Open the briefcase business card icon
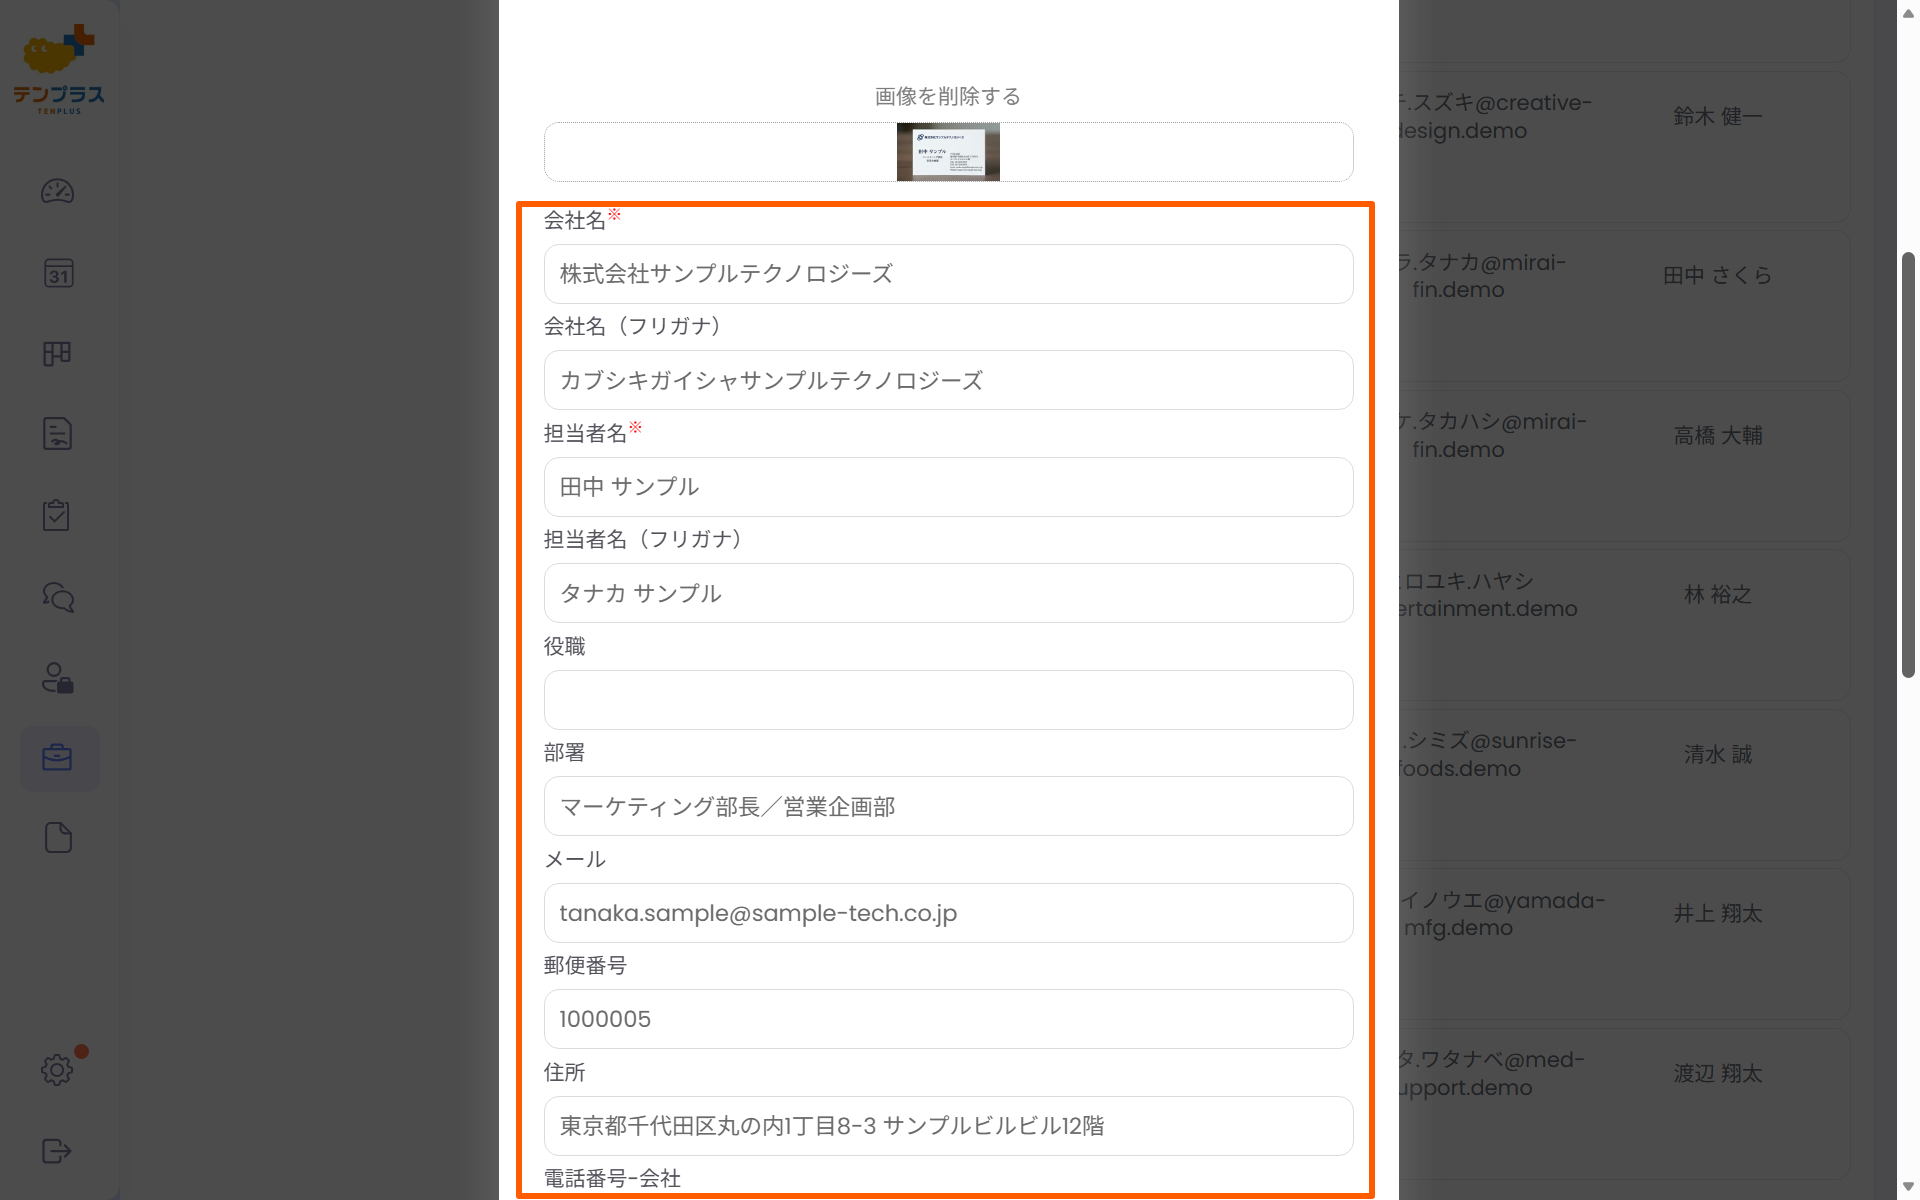 [58, 758]
